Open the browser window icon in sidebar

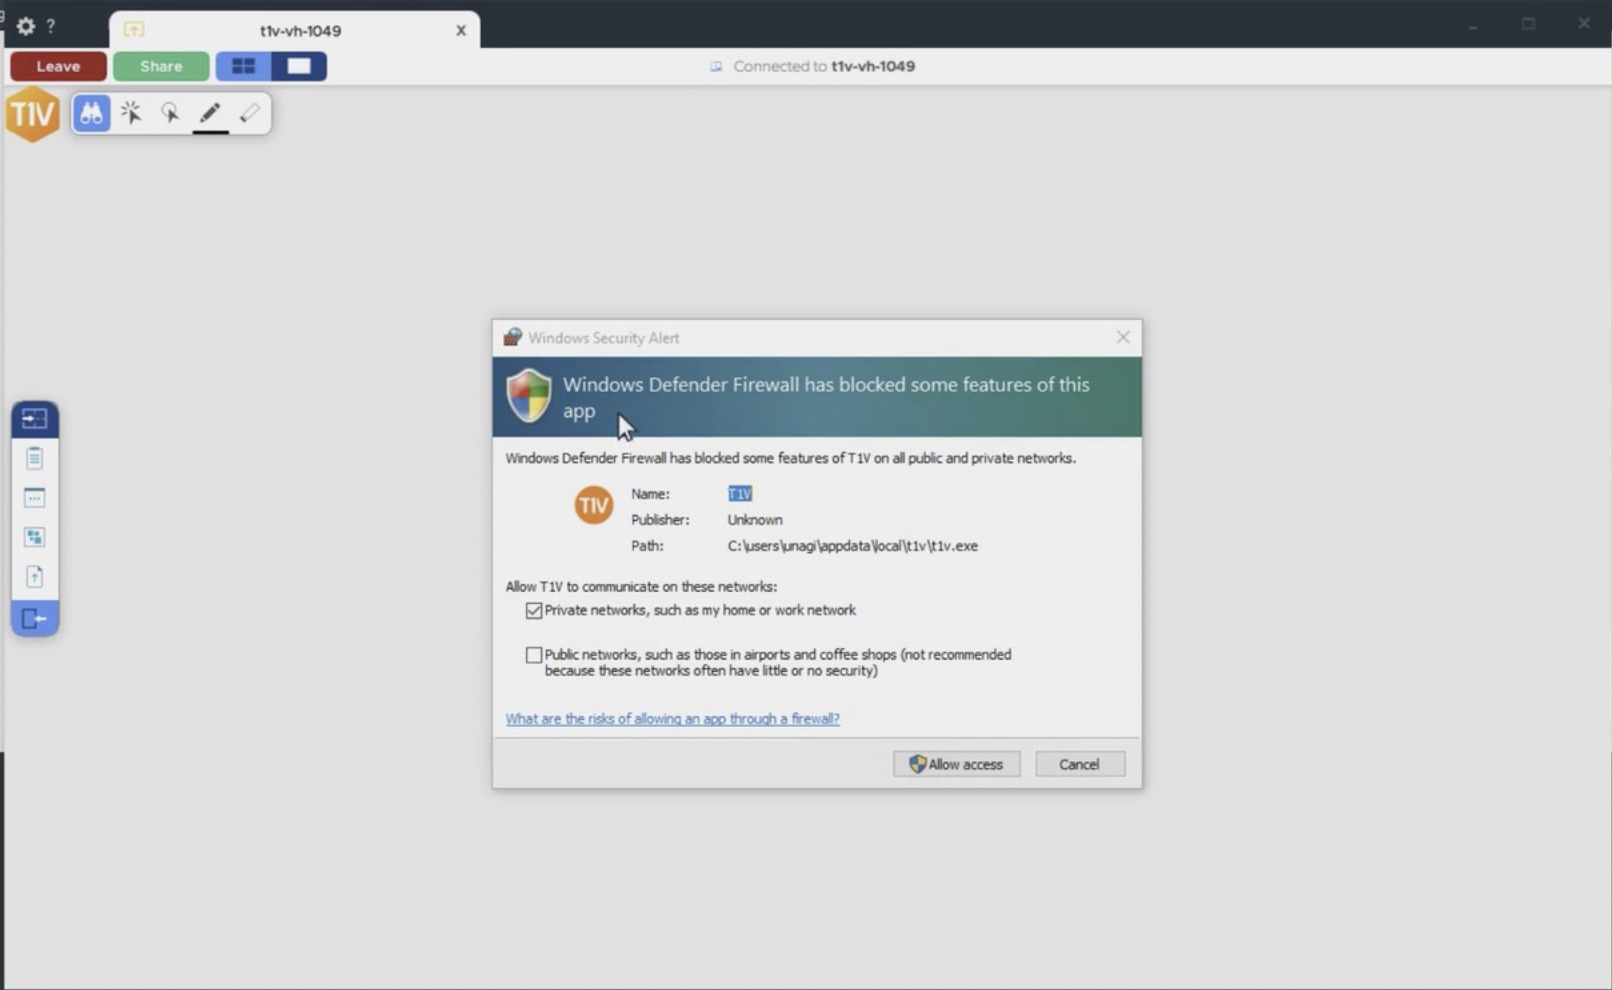pyautogui.click(x=35, y=497)
